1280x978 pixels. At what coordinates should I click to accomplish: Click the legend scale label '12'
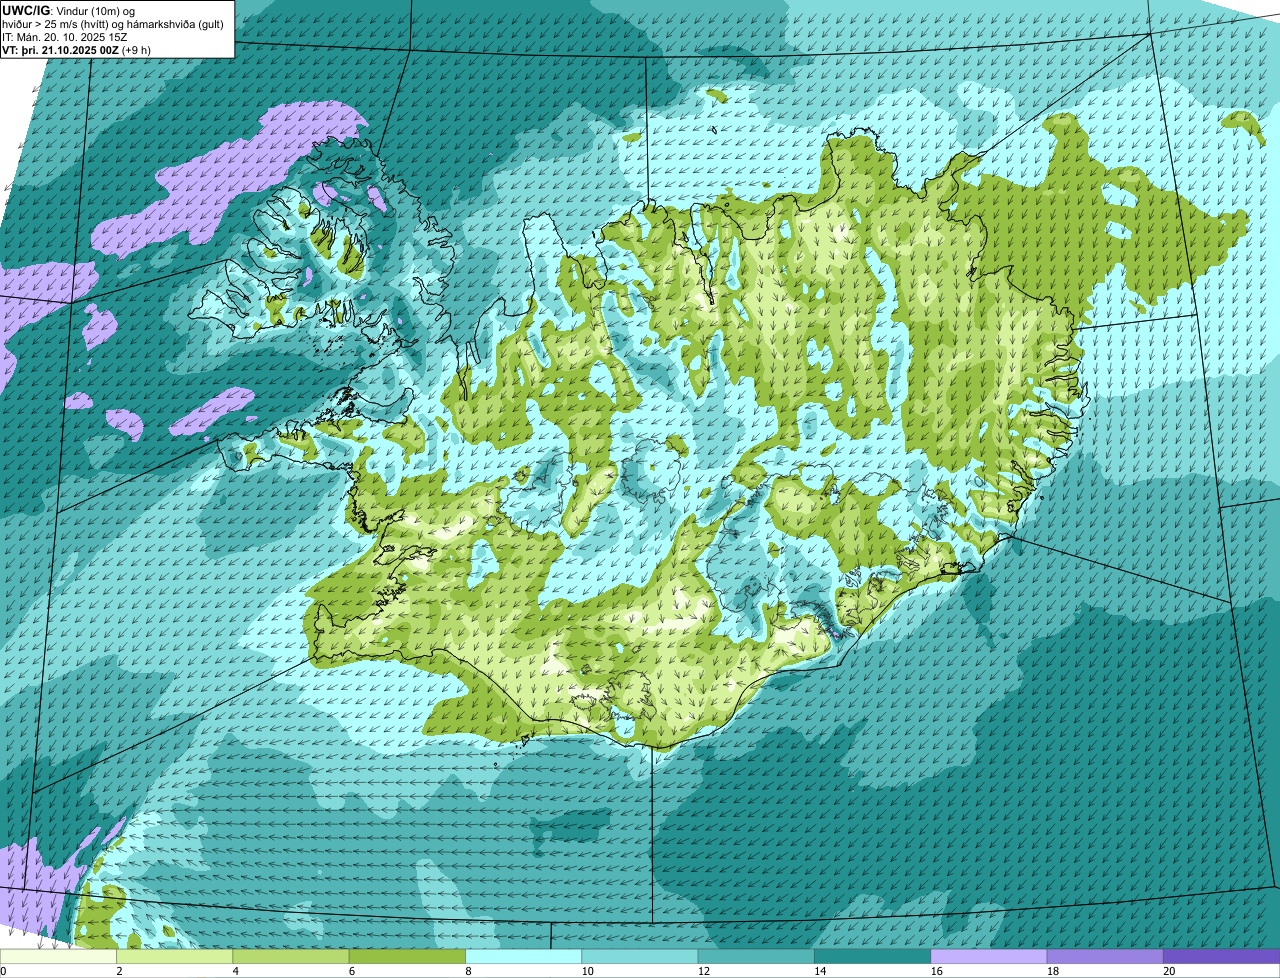(703, 971)
